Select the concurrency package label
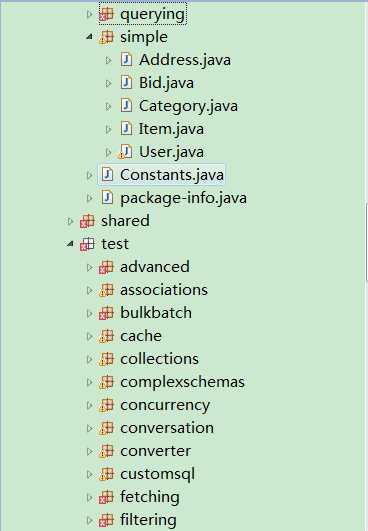The image size is (368, 531). 165,406
